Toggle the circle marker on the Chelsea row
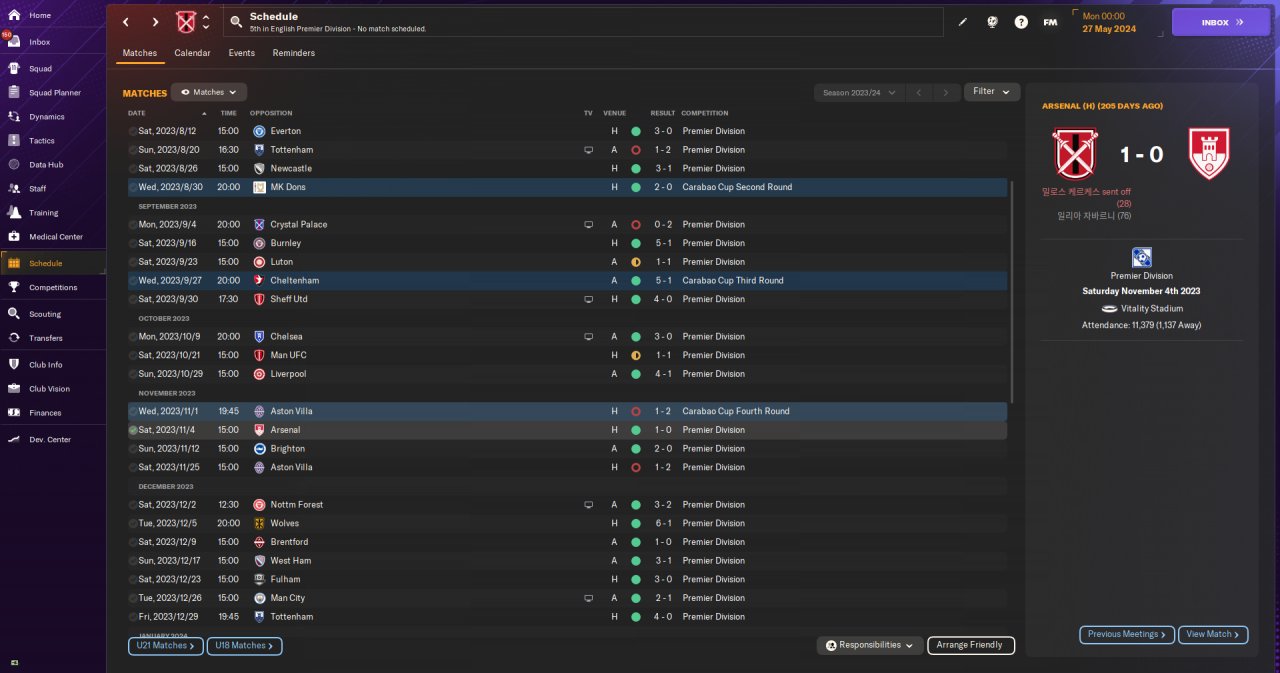 pyautogui.click(x=133, y=337)
